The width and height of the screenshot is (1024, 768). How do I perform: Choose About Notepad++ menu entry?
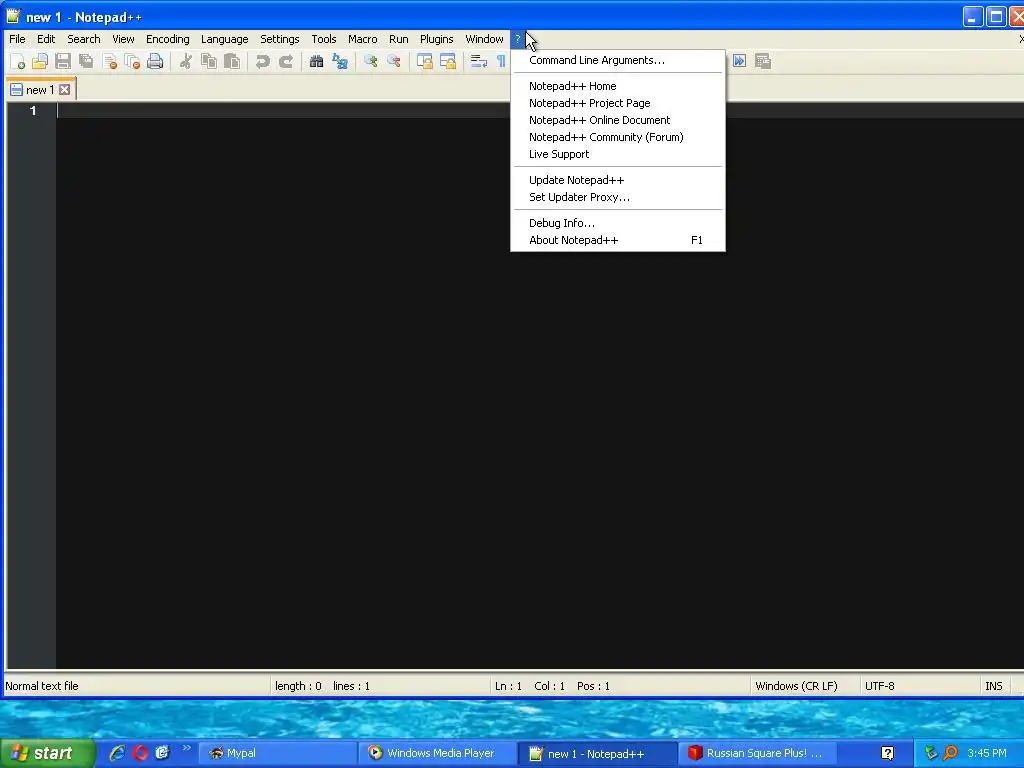click(618, 240)
